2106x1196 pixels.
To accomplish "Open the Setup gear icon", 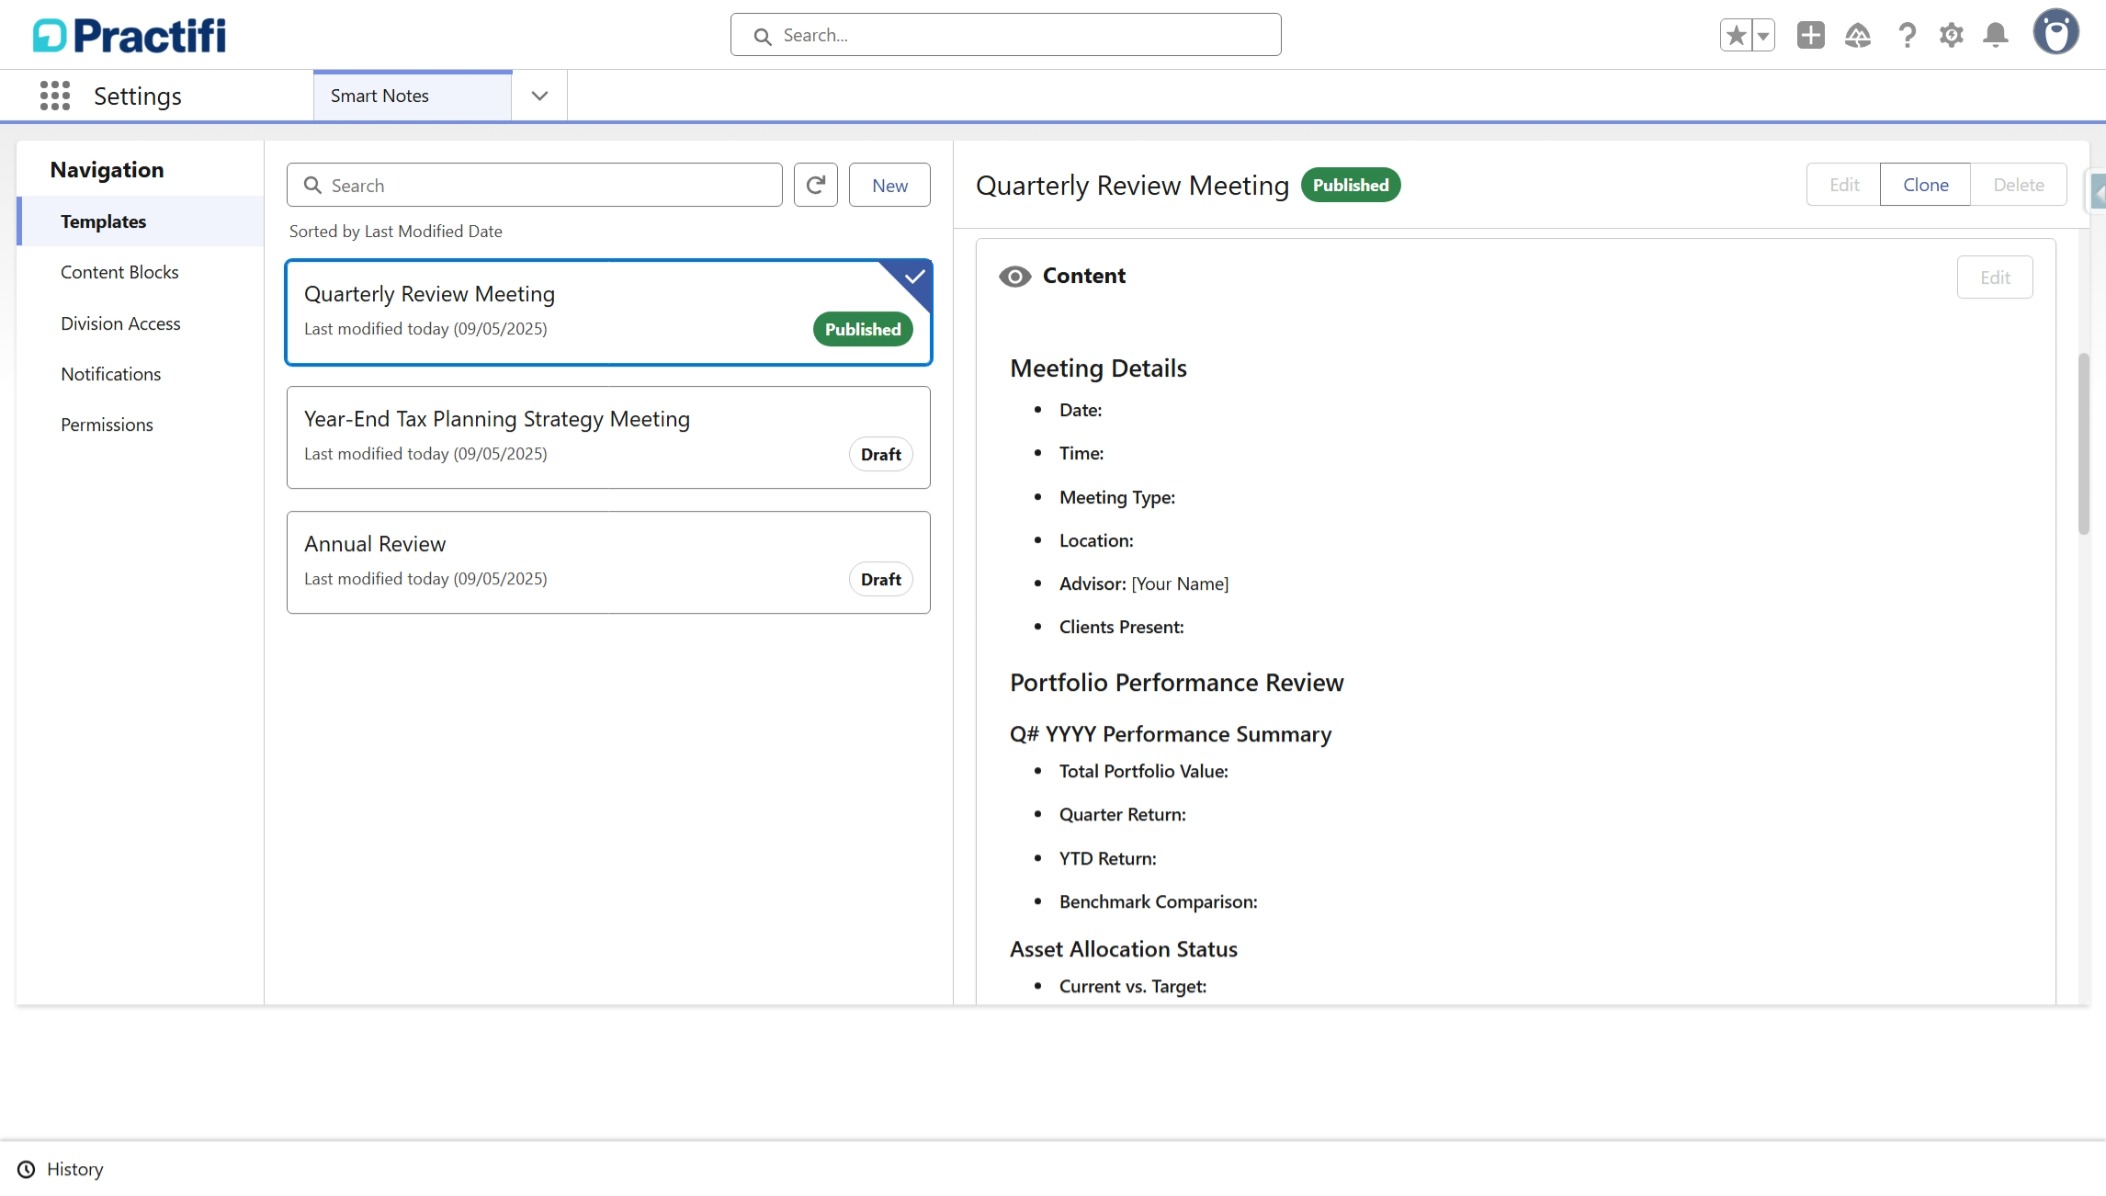I will click(1951, 35).
